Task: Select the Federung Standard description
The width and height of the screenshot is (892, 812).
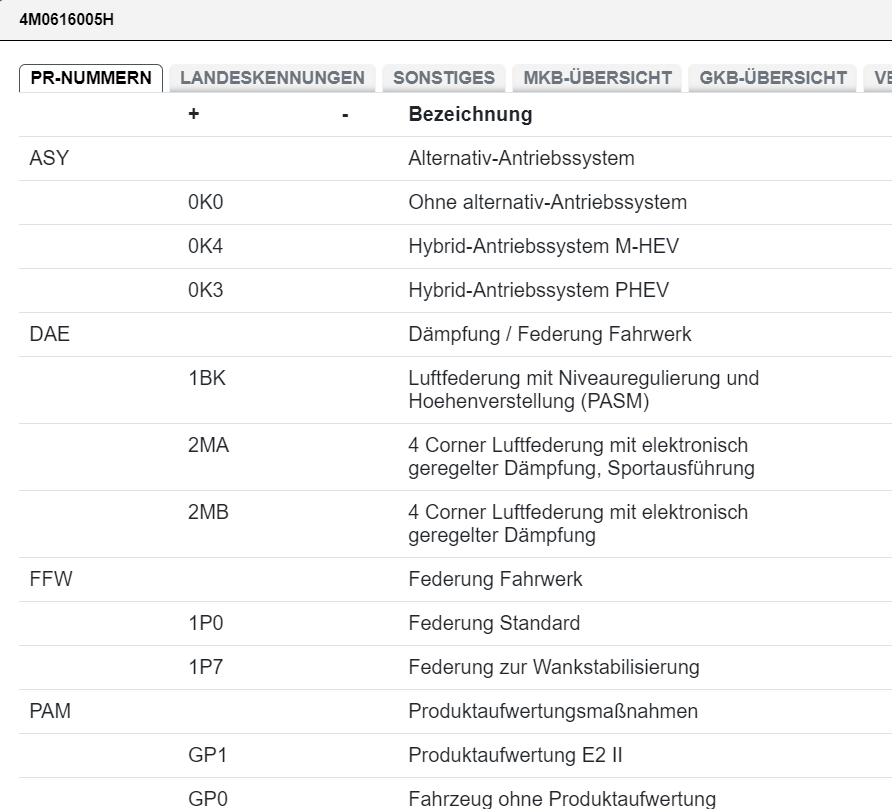Action: click(494, 624)
